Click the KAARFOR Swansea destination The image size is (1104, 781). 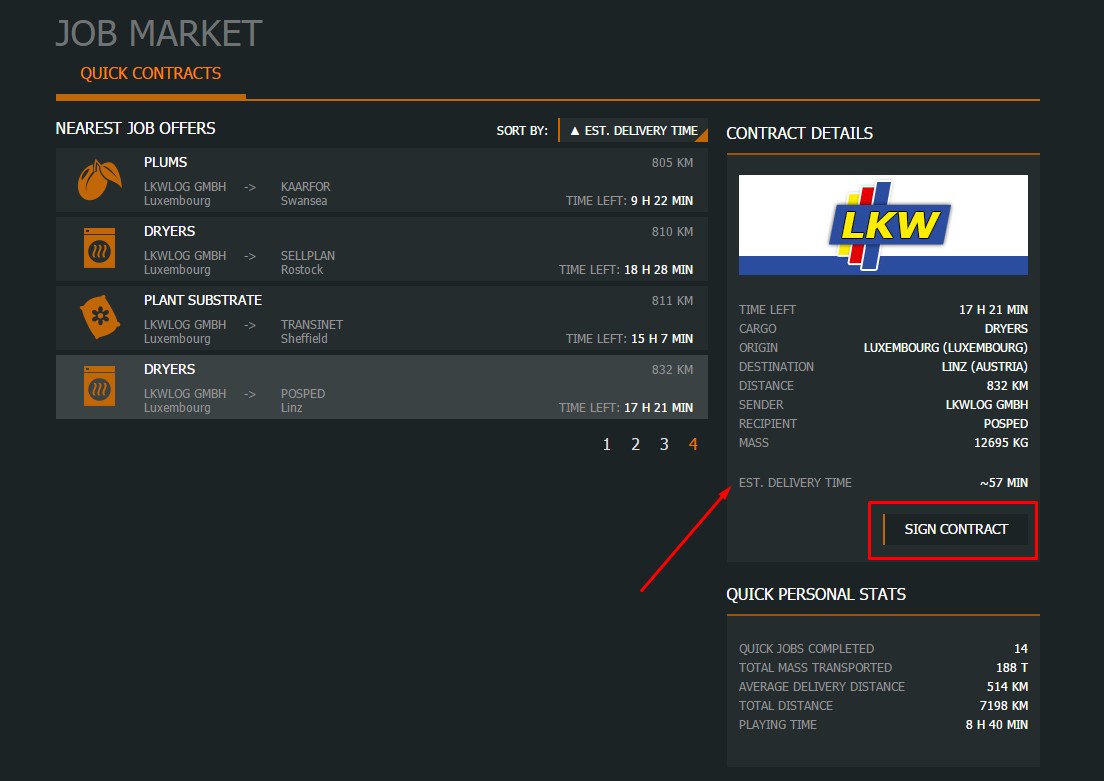pyautogui.click(x=306, y=194)
